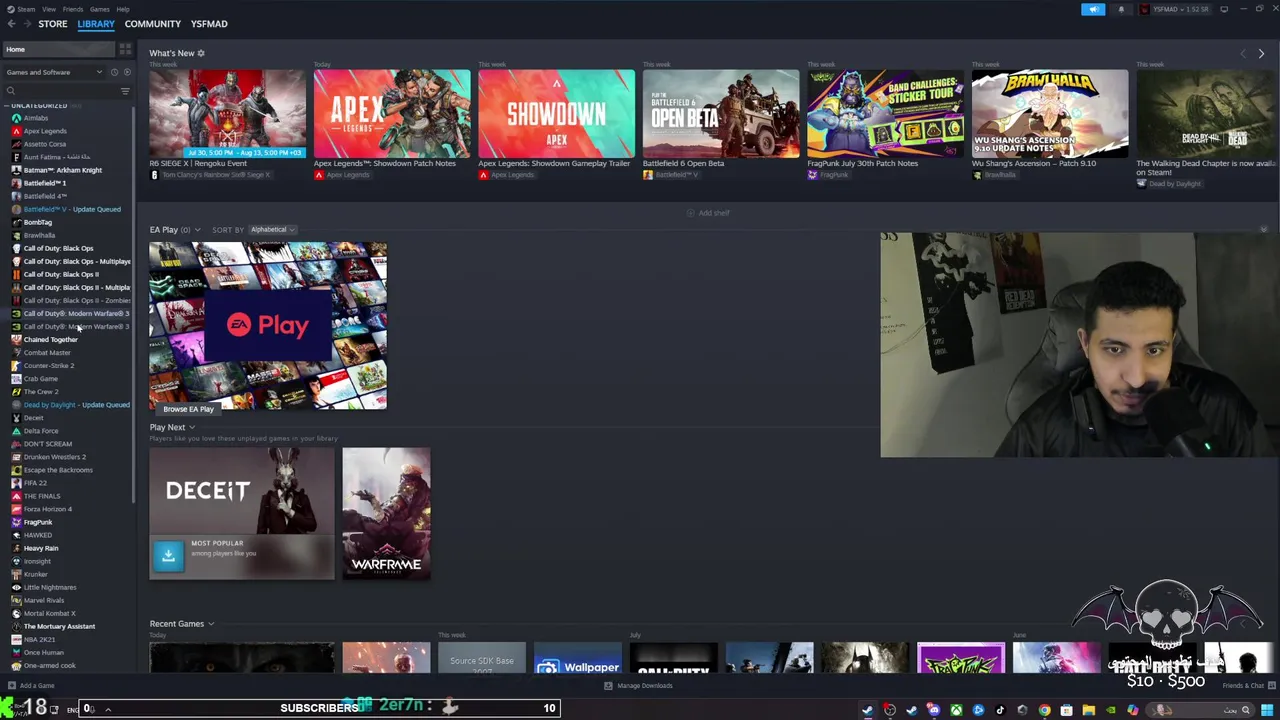1280x720 pixels.
Task: Select Marvel Rivals in game list
Action: (43, 600)
